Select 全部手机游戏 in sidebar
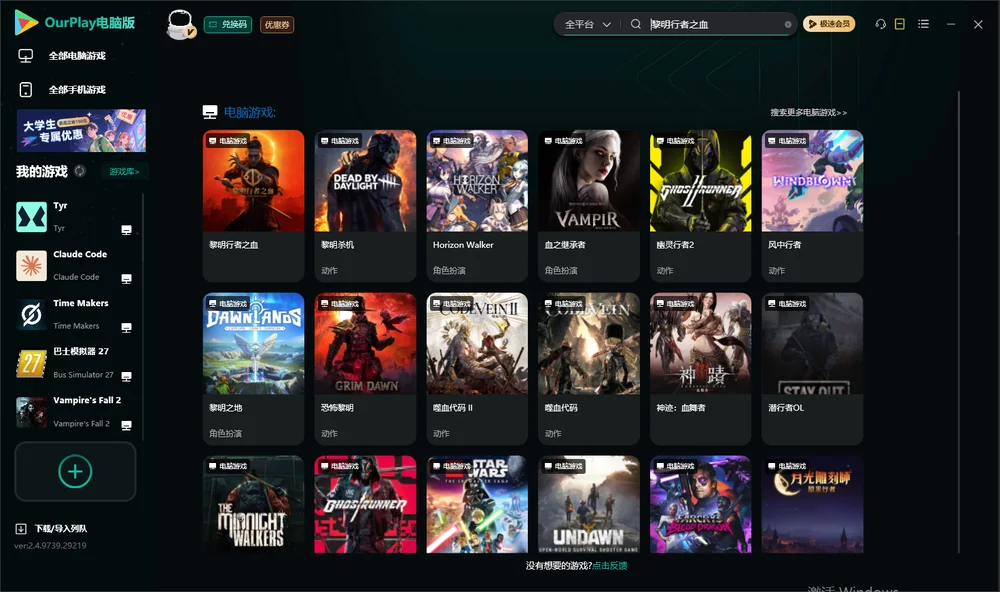The height and width of the screenshot is (592, 1000). pyautogui.click(x=77, y=90)
